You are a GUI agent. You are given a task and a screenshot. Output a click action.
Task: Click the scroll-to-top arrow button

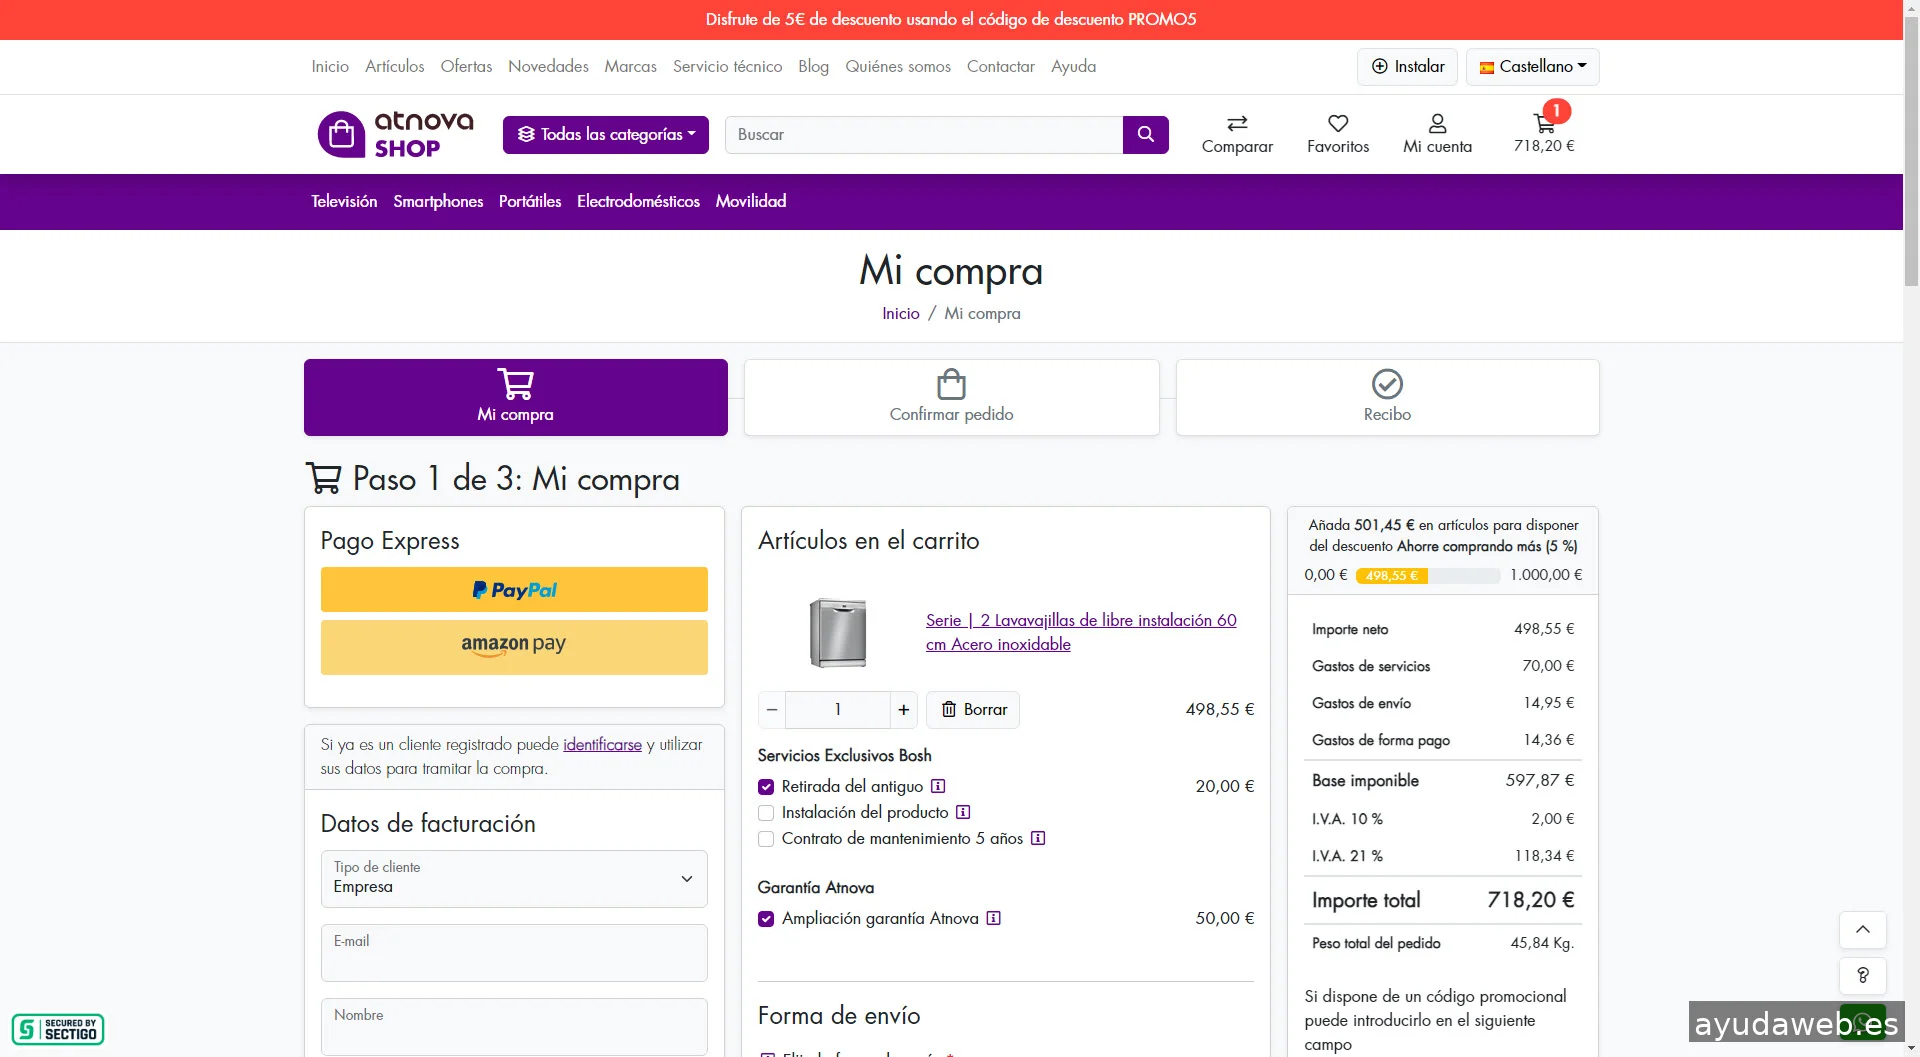pyautogui.click(x=1862, y=929)
